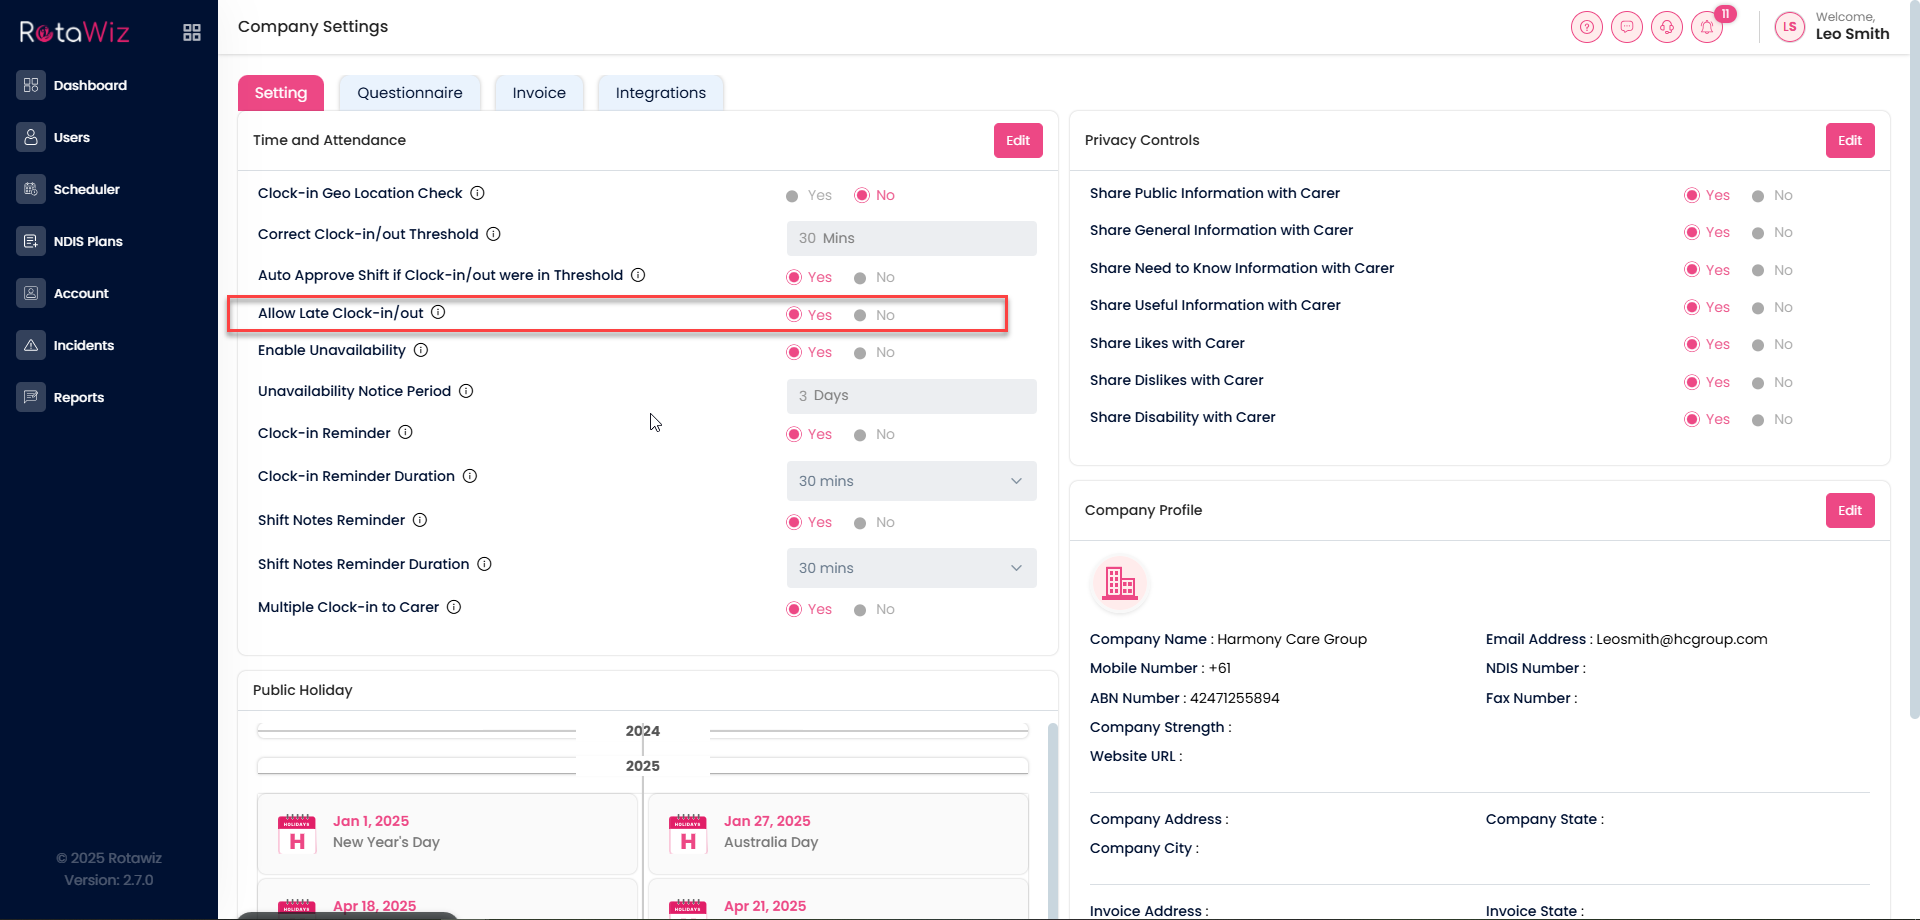Click the Correct Clock-in/out Threshold field

(x=911, y=238)
